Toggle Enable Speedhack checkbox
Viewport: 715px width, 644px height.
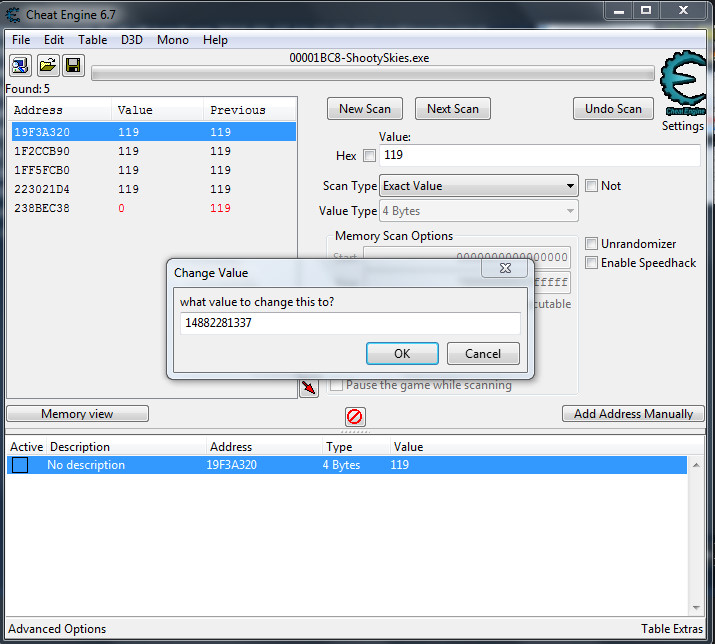pos(591,263)
